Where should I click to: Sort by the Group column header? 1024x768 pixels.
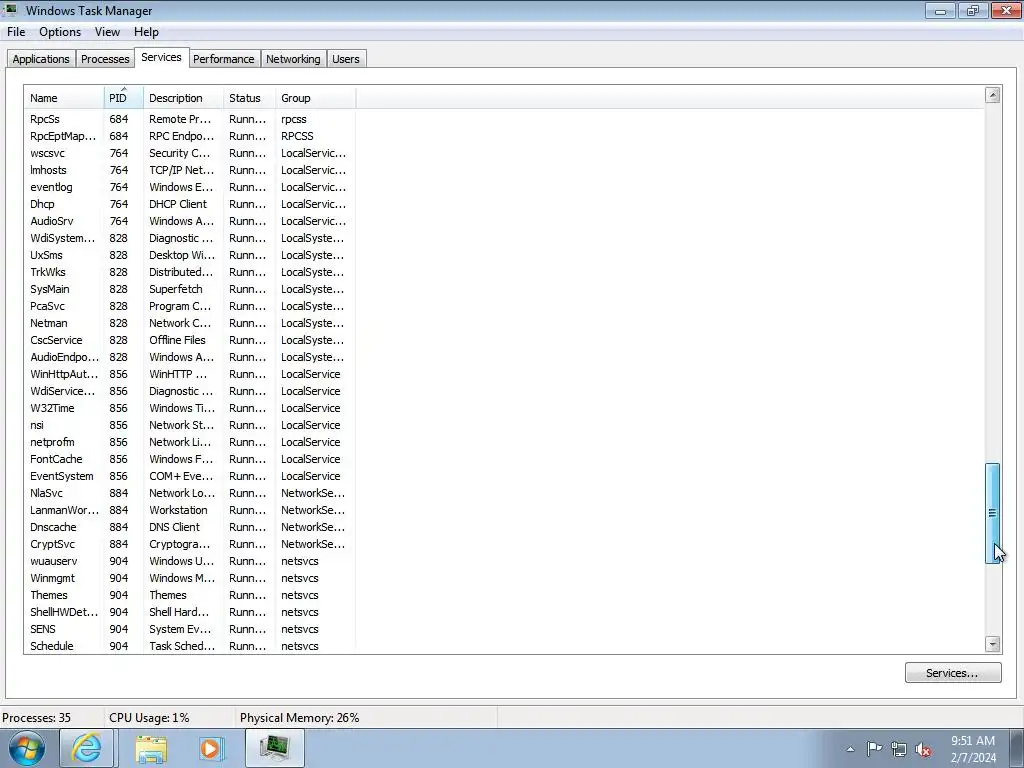coord(316,98)
